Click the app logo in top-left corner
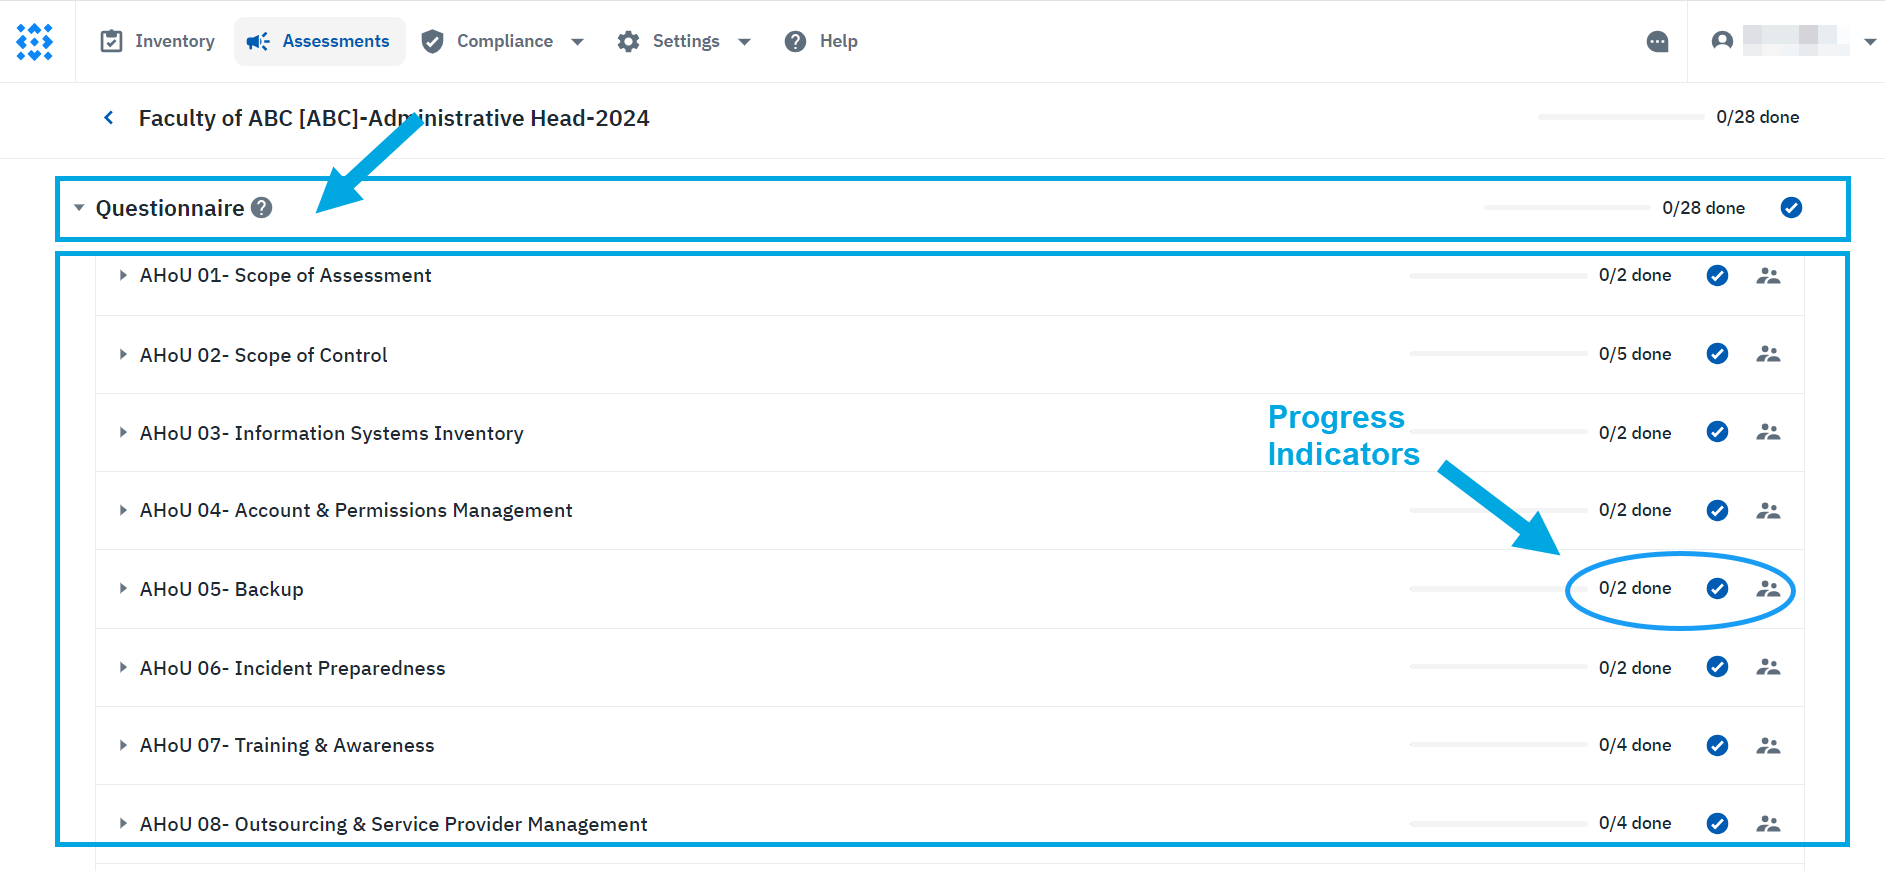 pos(35,42)
